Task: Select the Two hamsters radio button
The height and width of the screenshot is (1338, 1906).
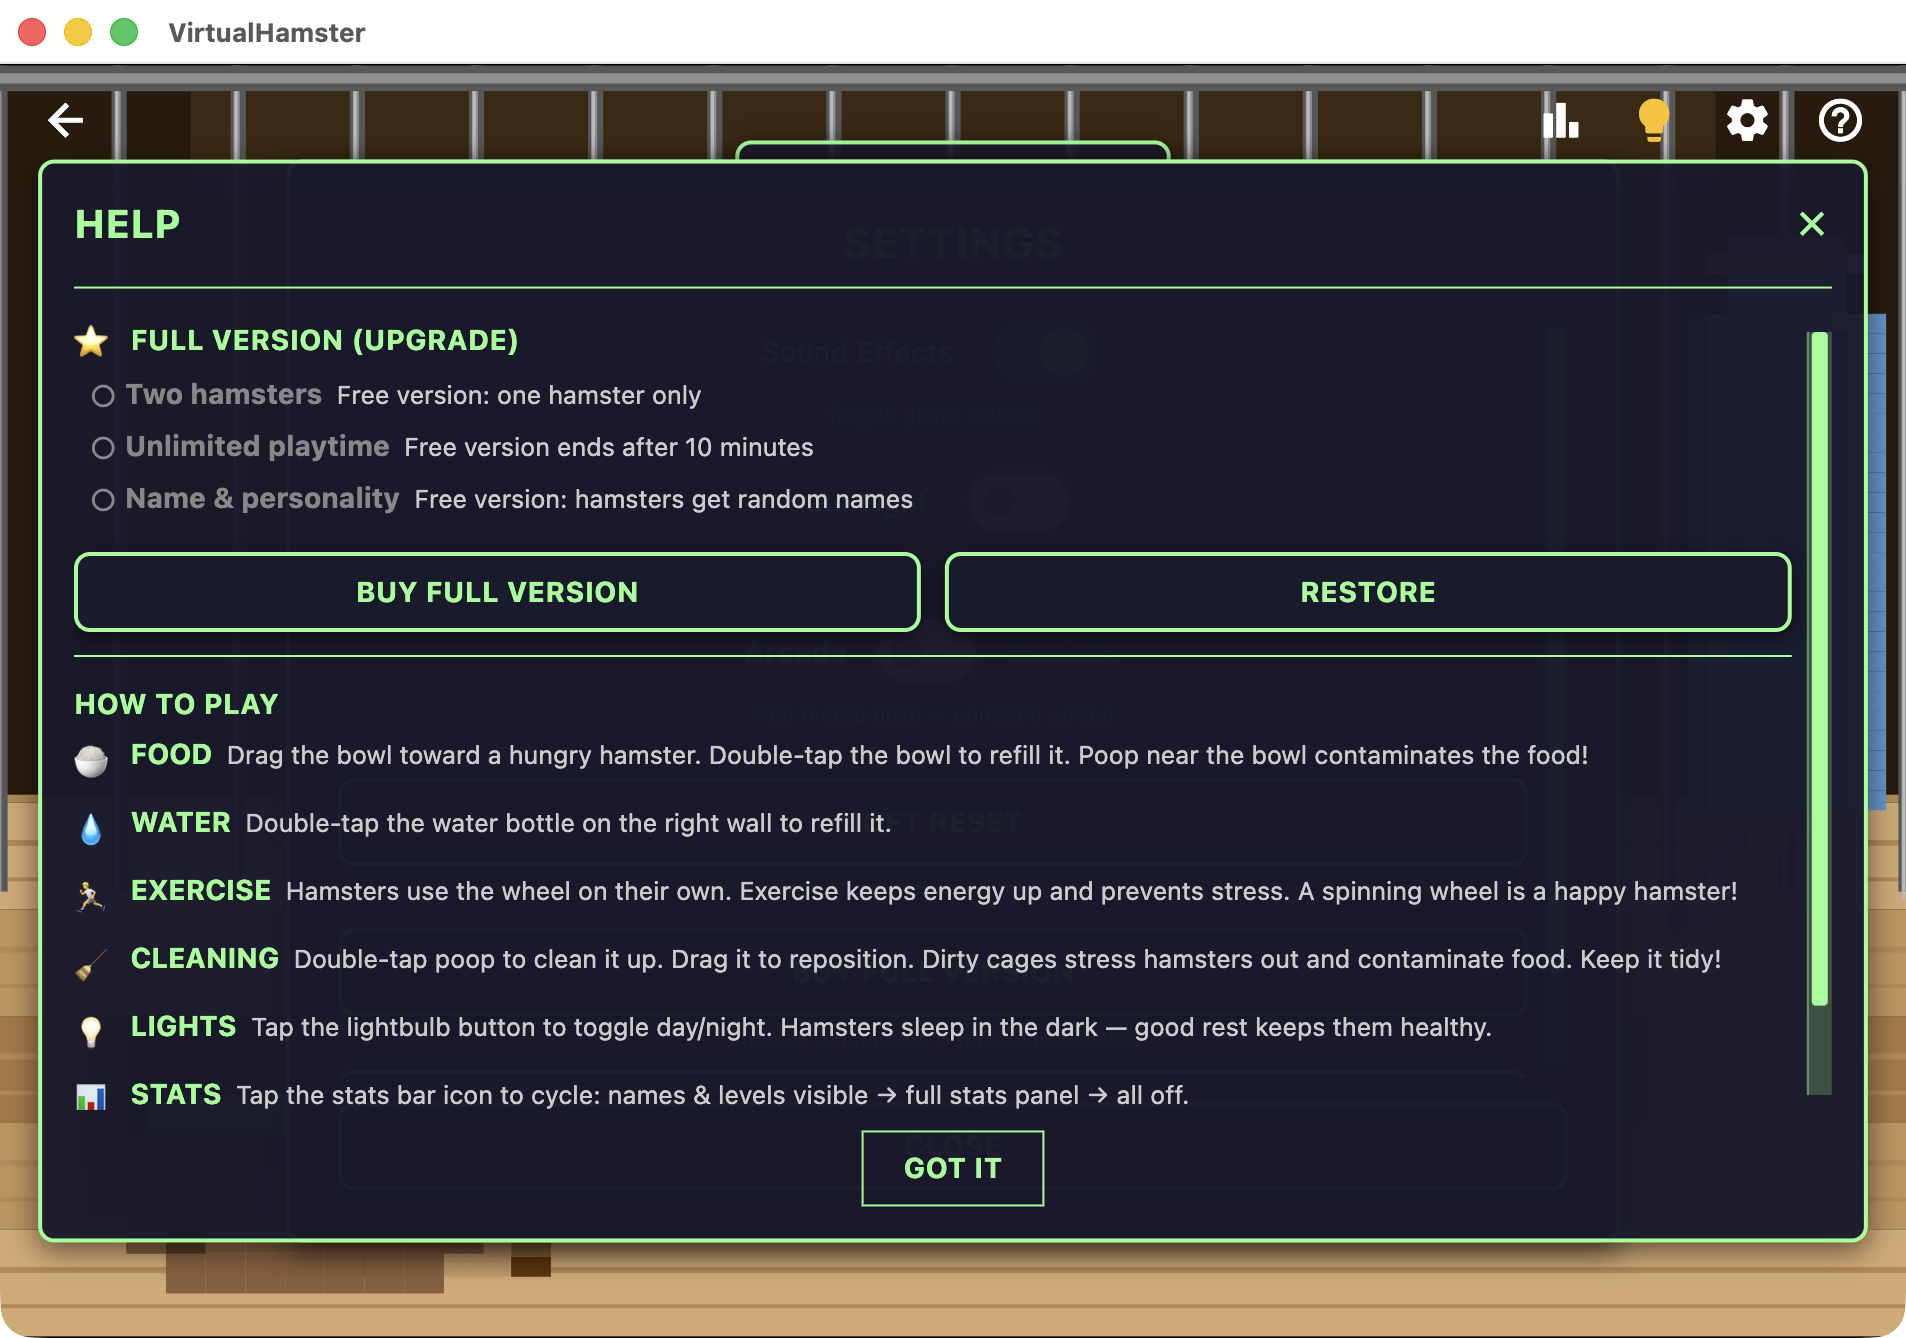Action: (104, 396)
